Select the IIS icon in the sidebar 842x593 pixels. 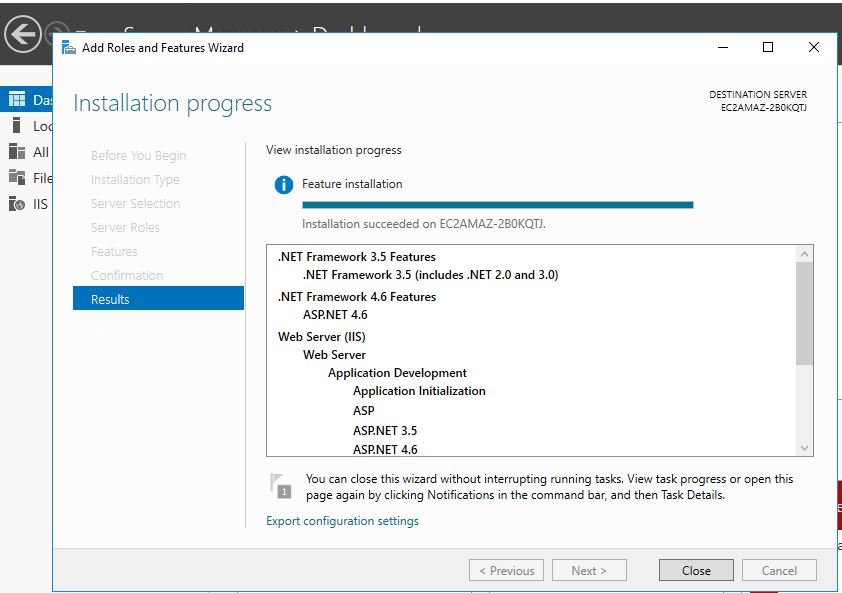tap(16, 204)
